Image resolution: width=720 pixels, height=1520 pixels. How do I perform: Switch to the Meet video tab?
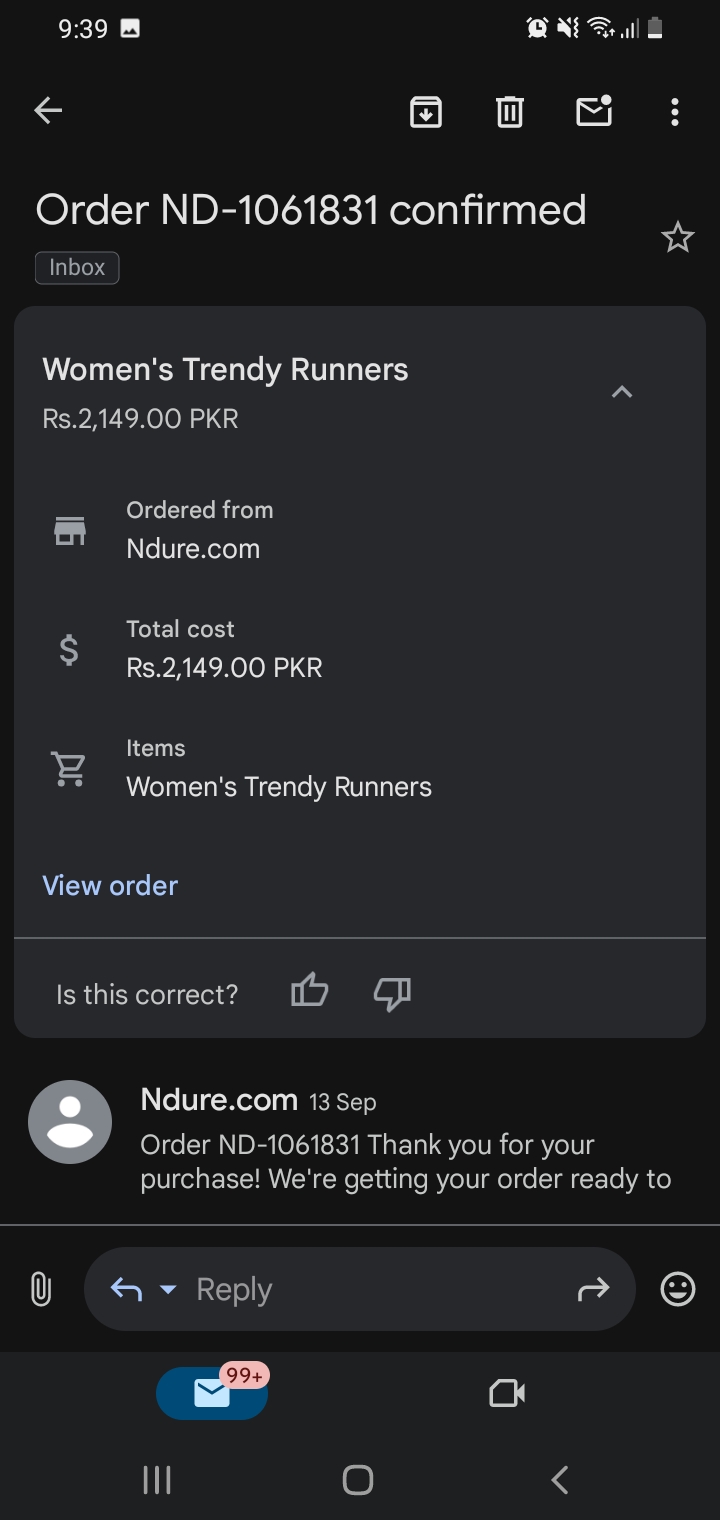[507, 1393]
